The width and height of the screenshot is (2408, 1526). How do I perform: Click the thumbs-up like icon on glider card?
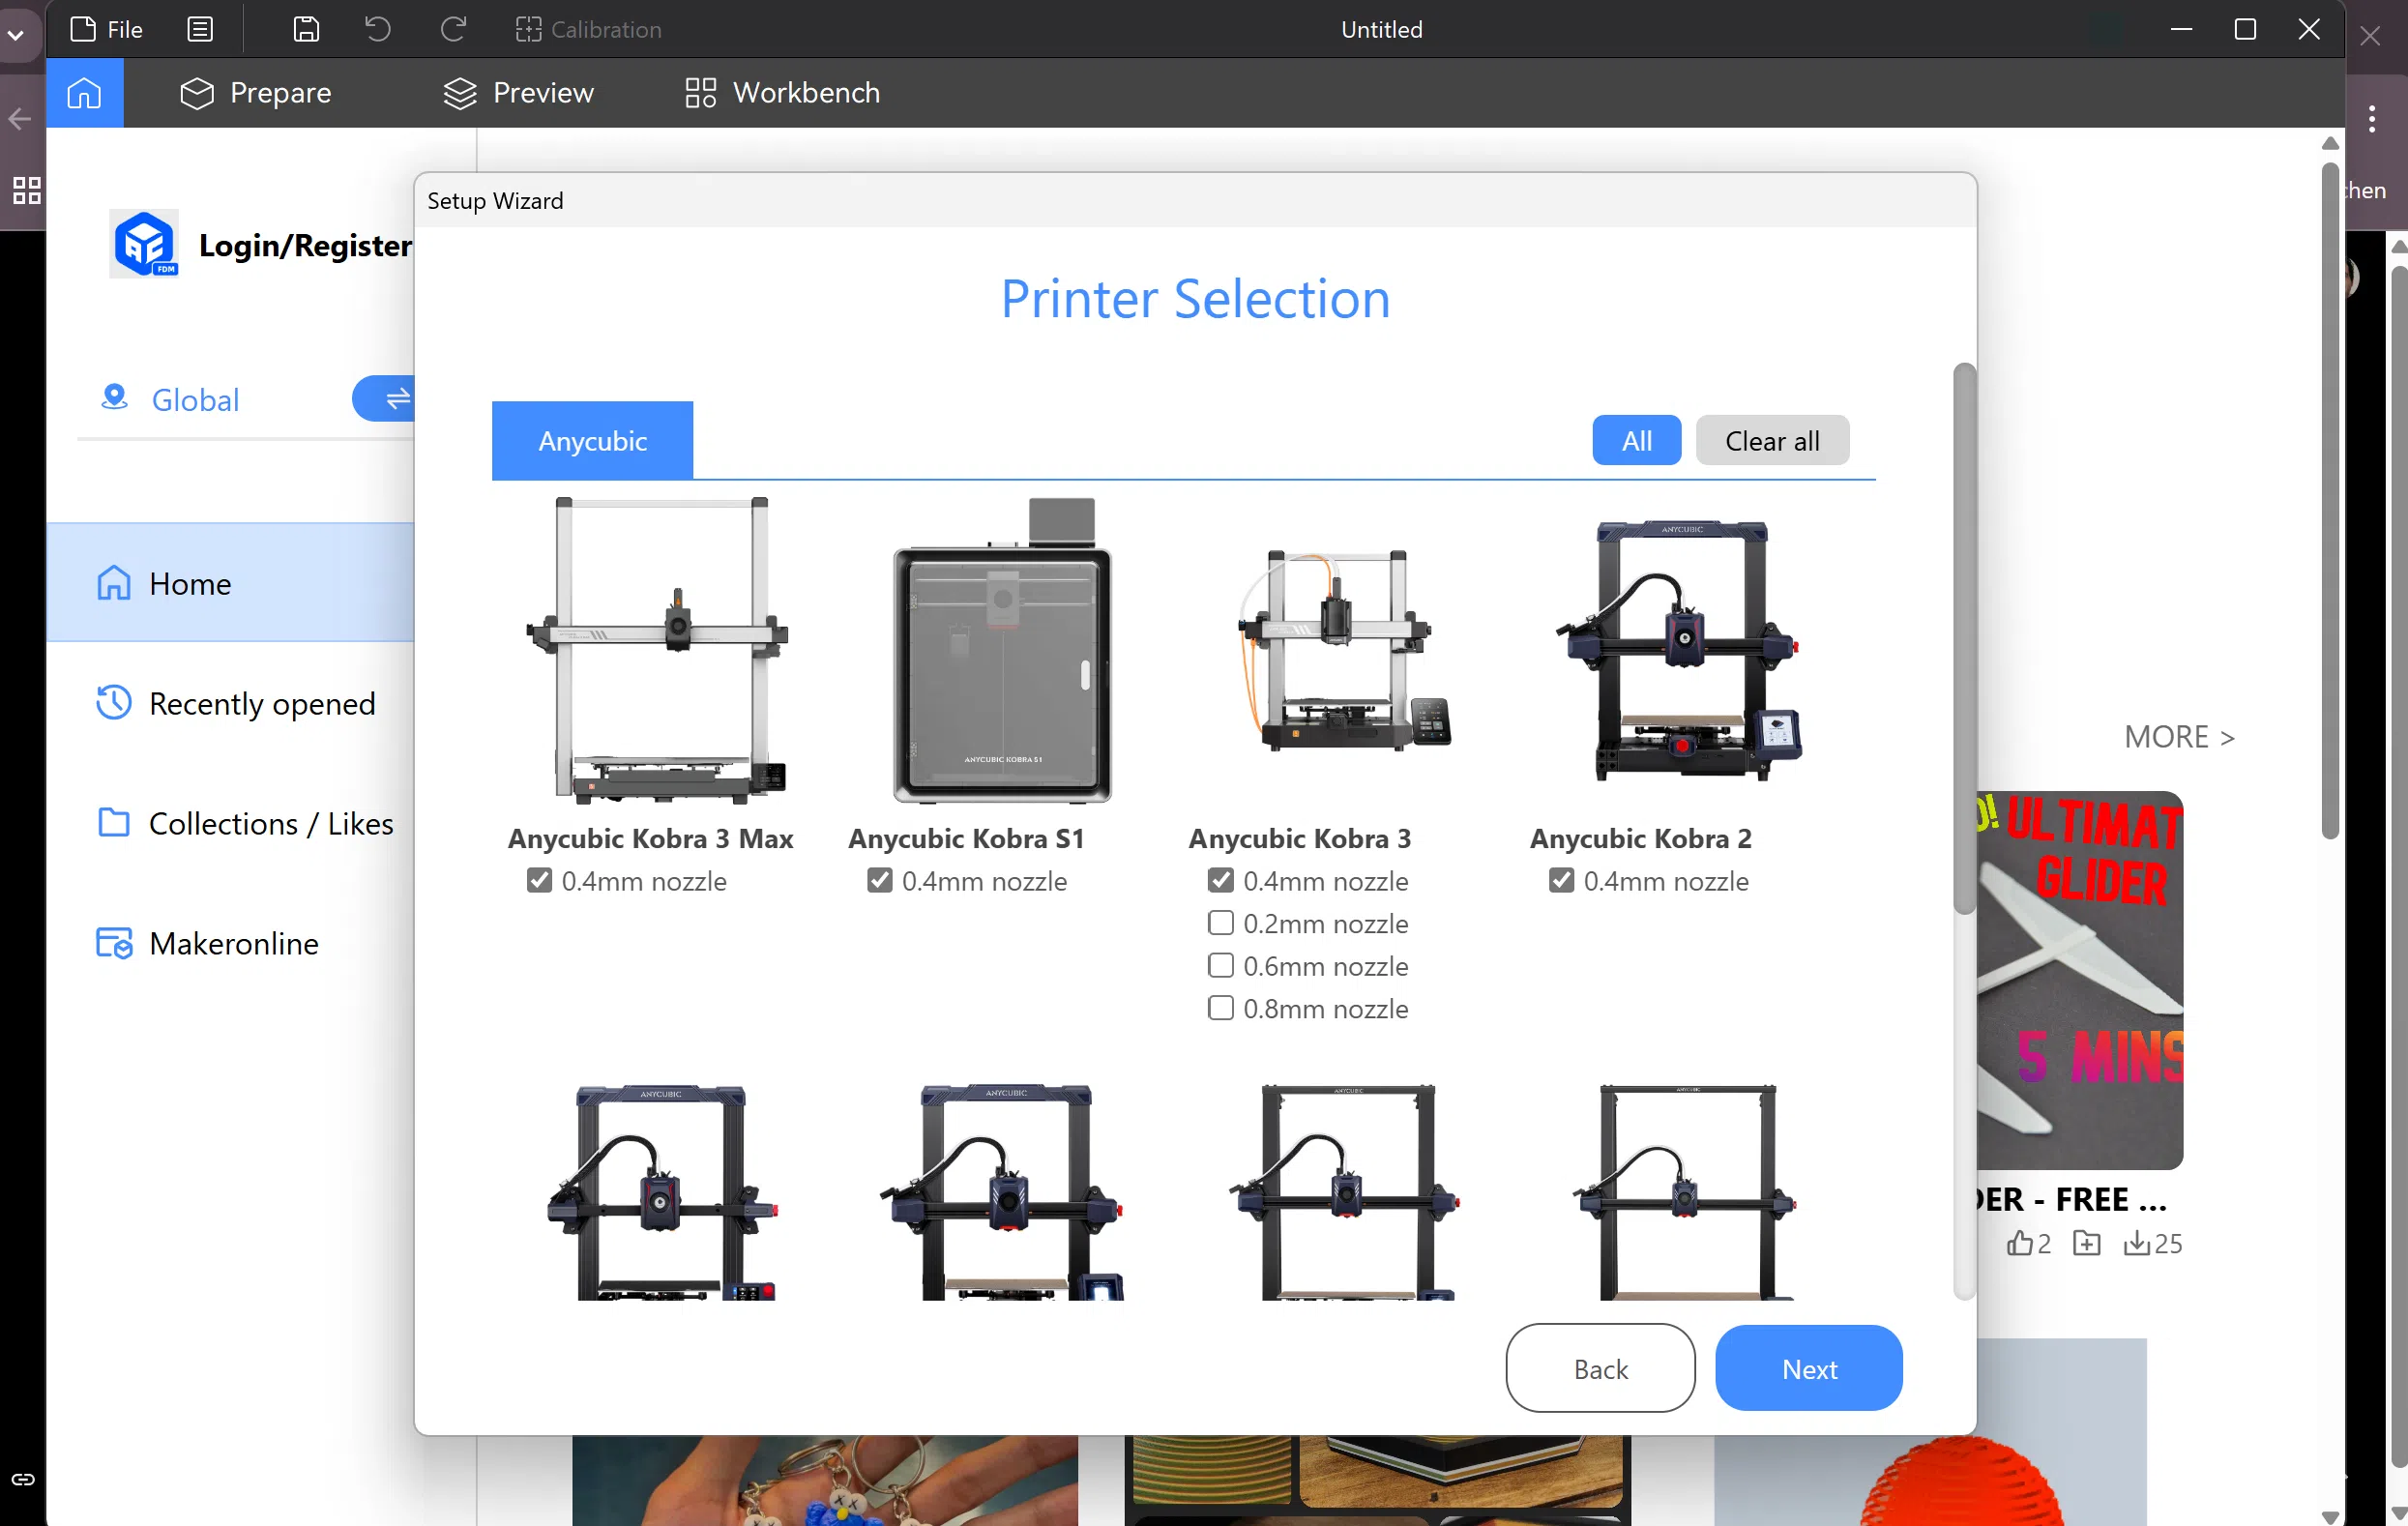pos(2020,1243)
